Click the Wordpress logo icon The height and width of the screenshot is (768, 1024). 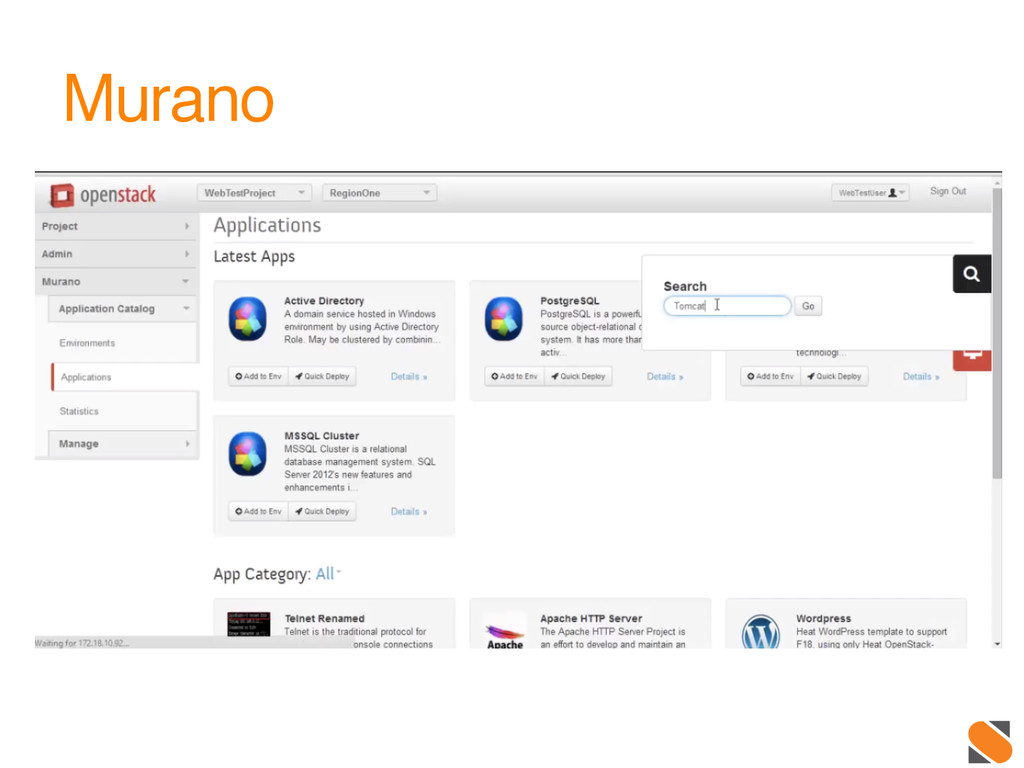click(x=761, y=632)
